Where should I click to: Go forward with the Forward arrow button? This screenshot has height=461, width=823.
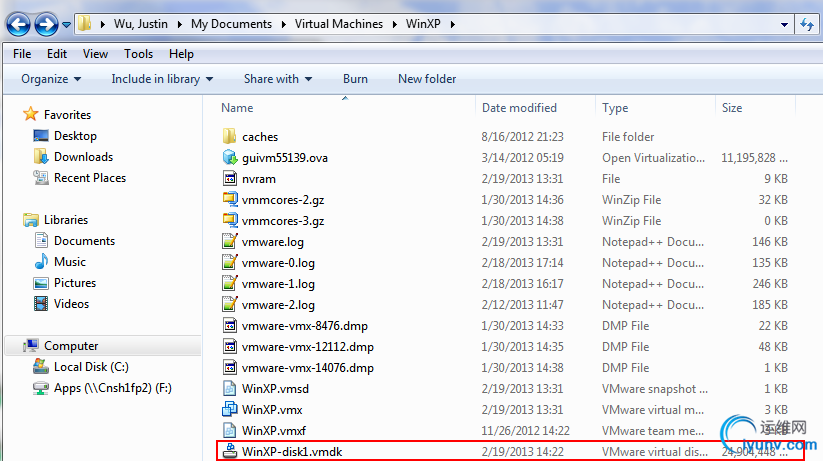coord(46,24)
